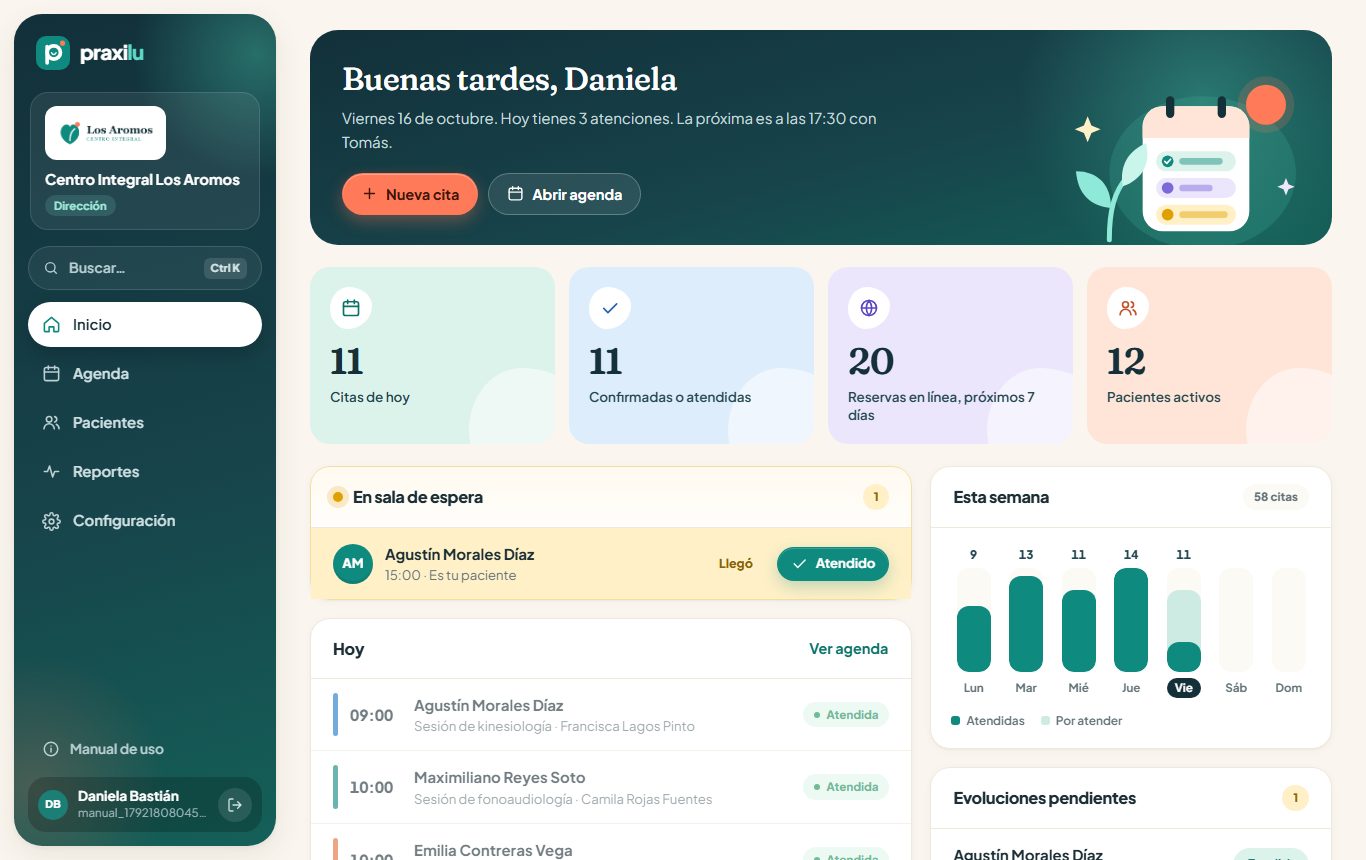Click the DB user avatar
The height and width of the screenshot is (860, 1366).
tap(53, 804)
